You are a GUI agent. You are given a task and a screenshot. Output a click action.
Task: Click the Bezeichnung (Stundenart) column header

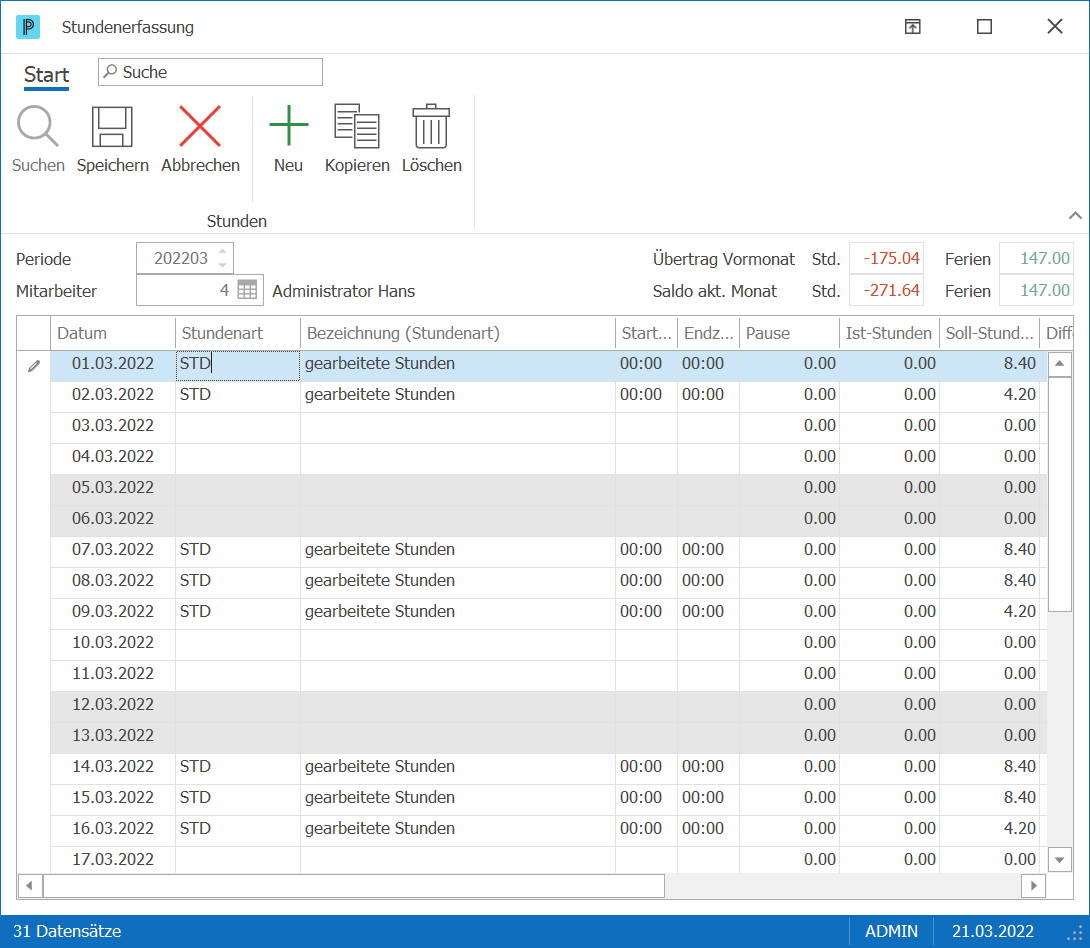[457, 333]
